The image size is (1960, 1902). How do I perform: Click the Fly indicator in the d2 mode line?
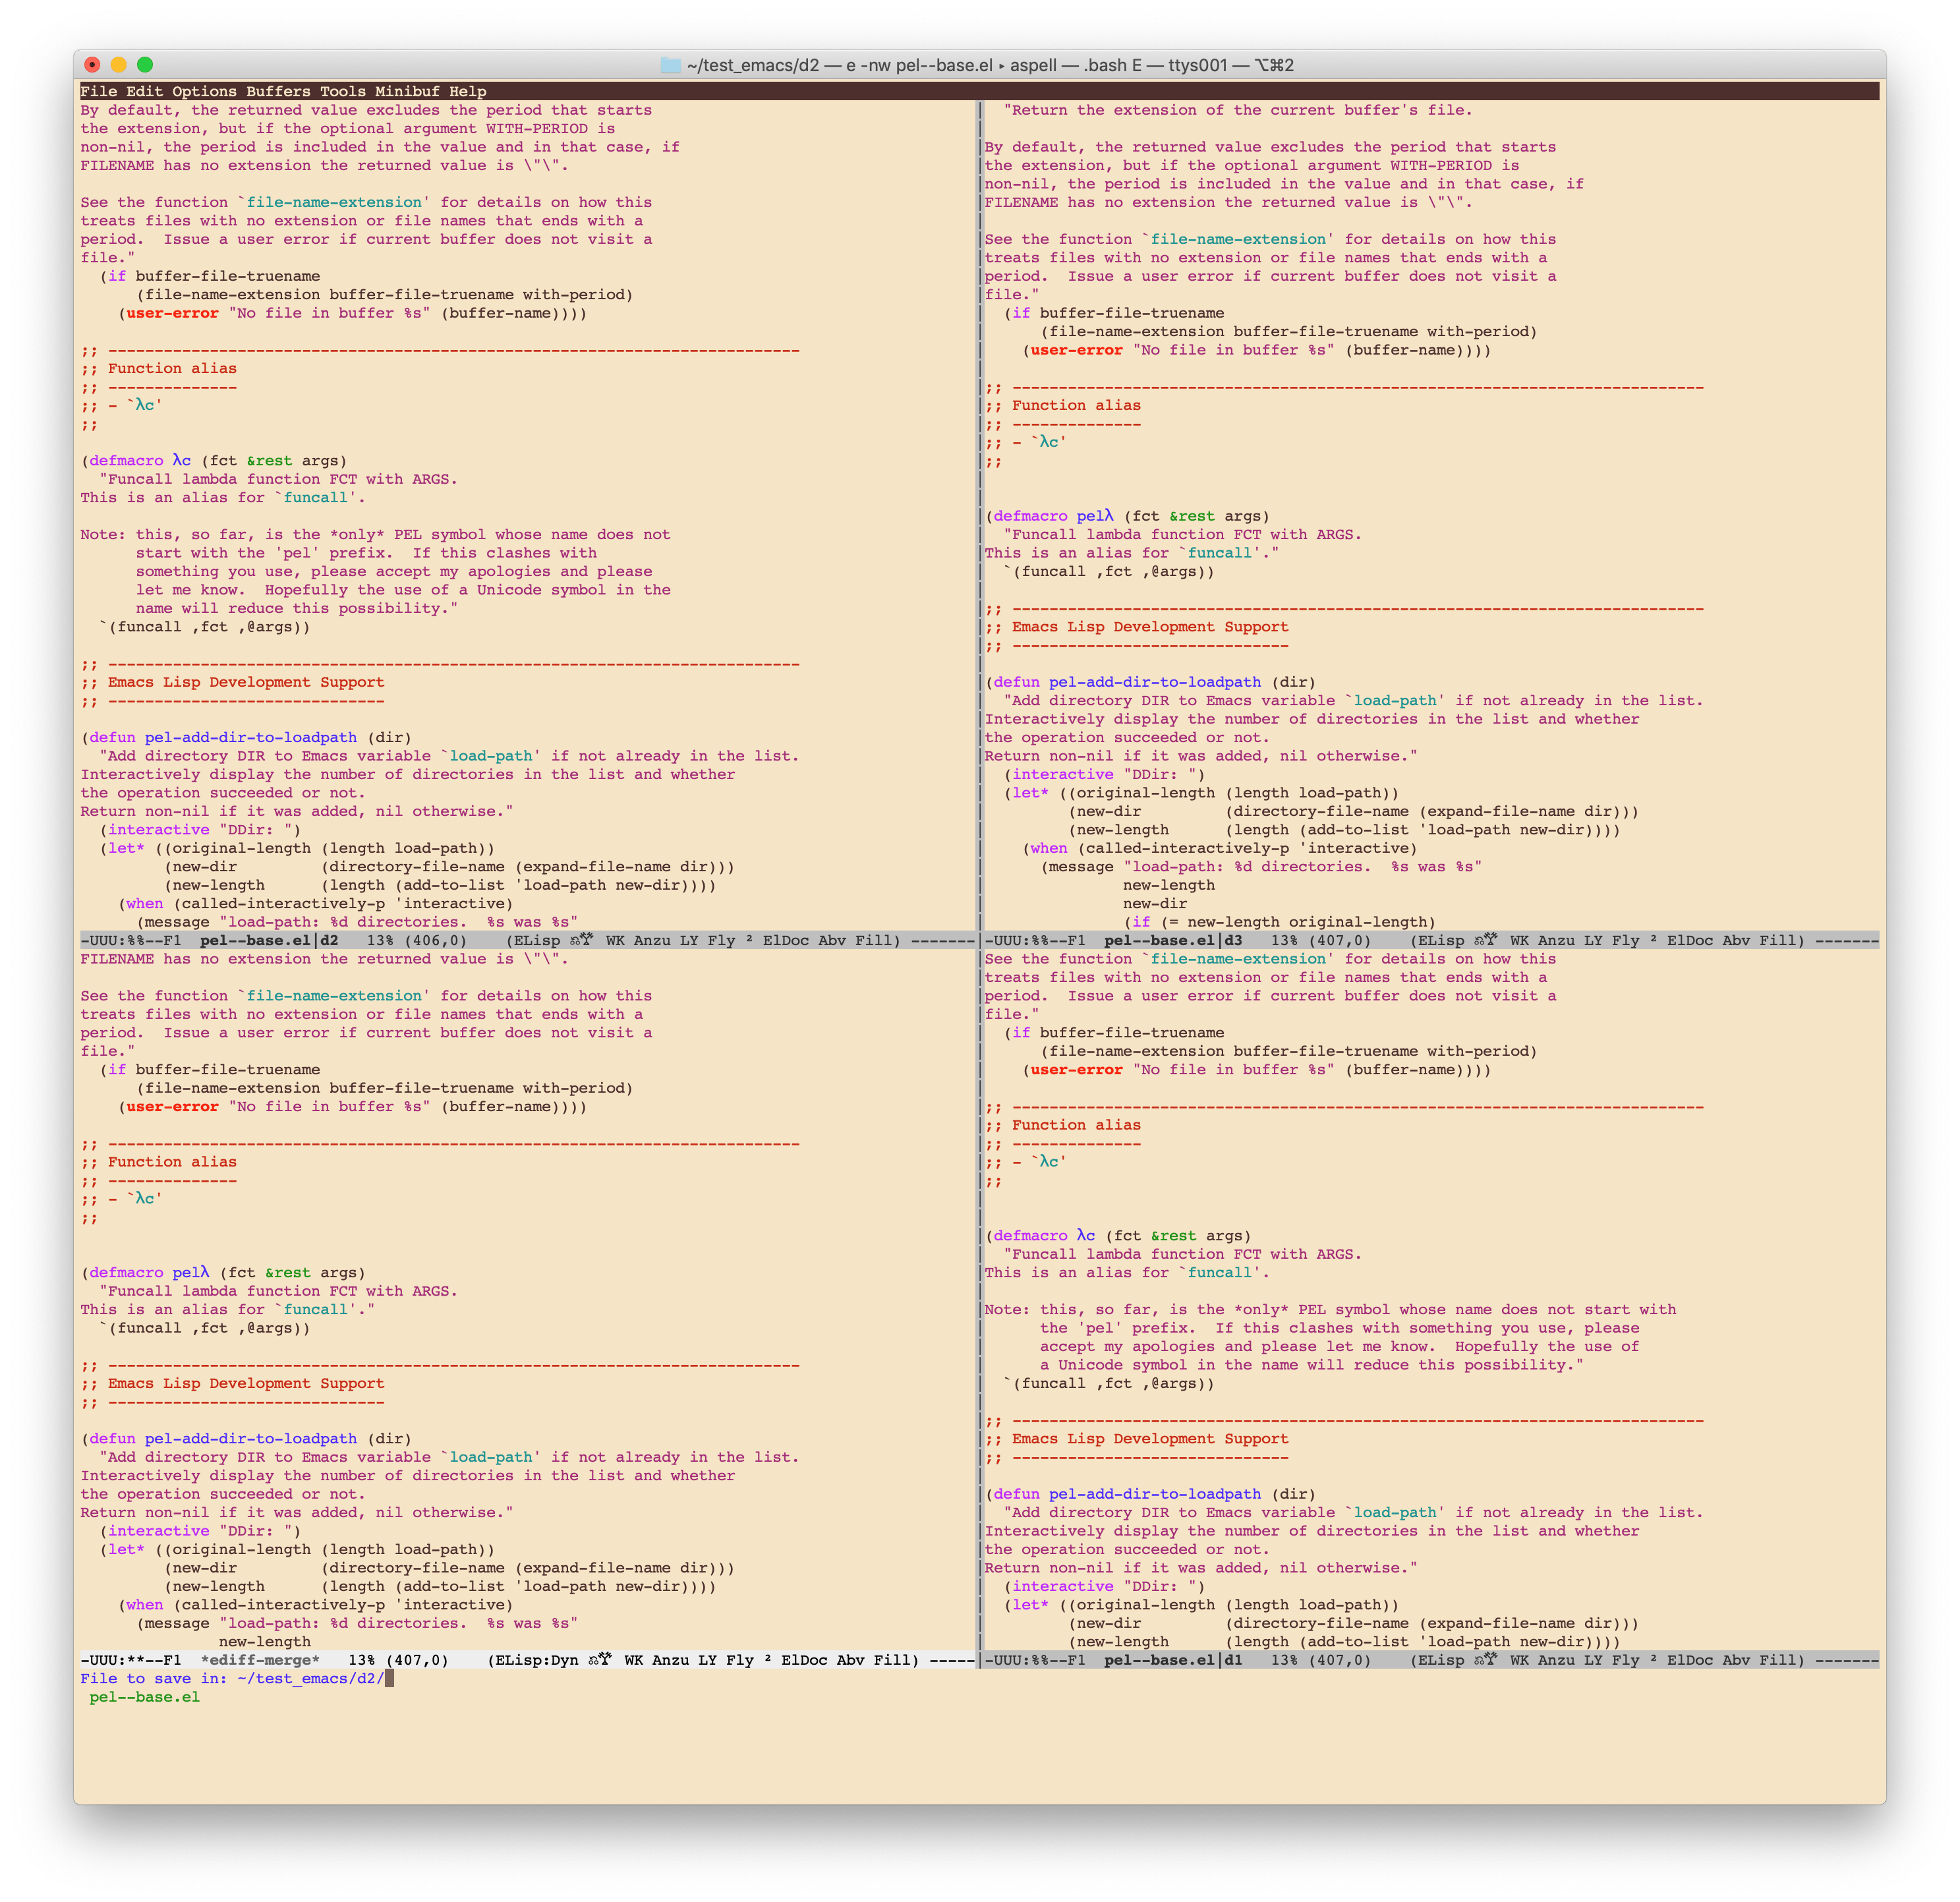click(721, 940)
